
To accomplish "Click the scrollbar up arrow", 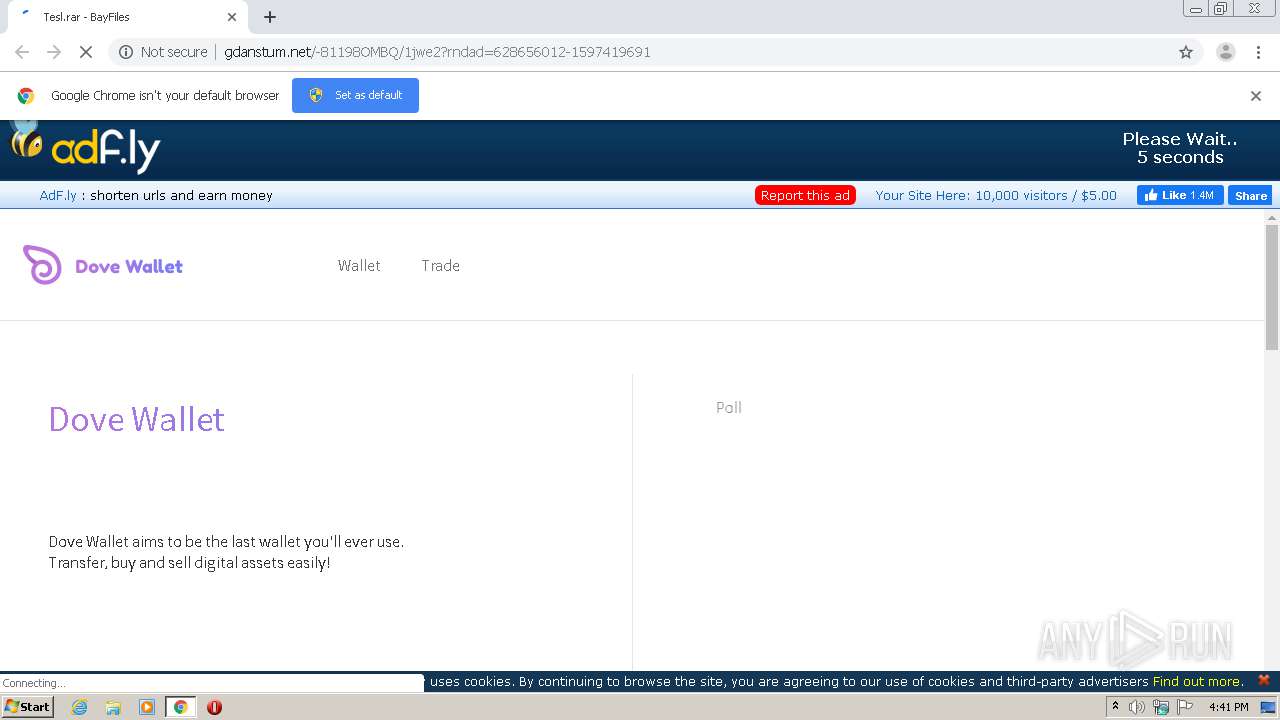I will pos(1272,216).
